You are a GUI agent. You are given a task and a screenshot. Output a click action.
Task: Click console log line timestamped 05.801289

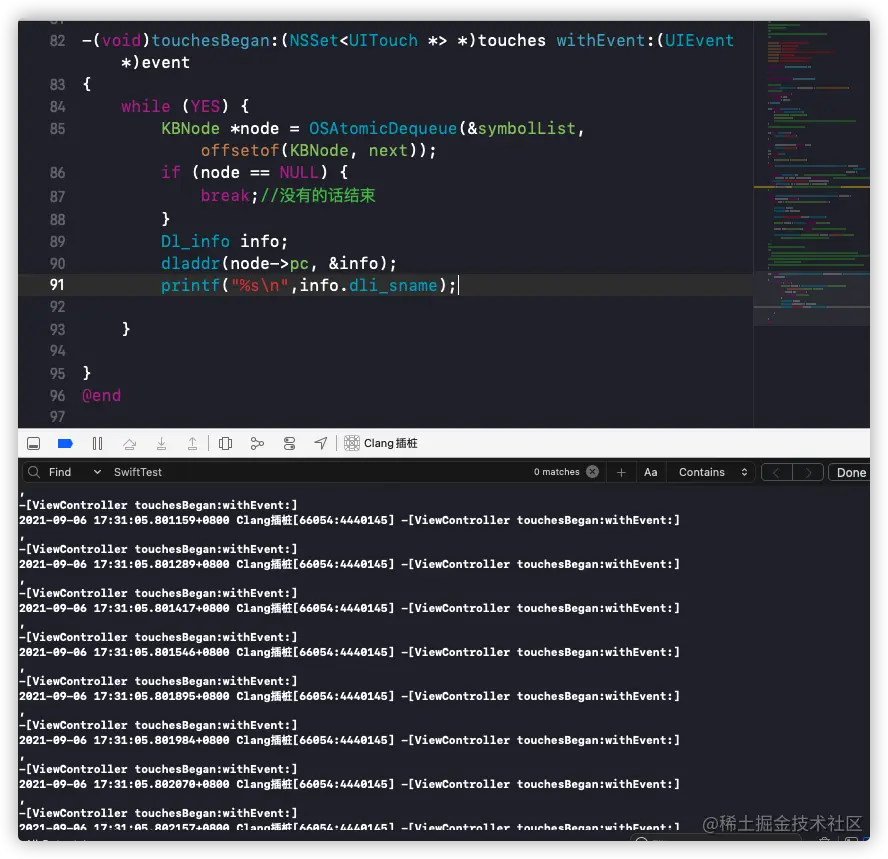(x=349, y=564)
